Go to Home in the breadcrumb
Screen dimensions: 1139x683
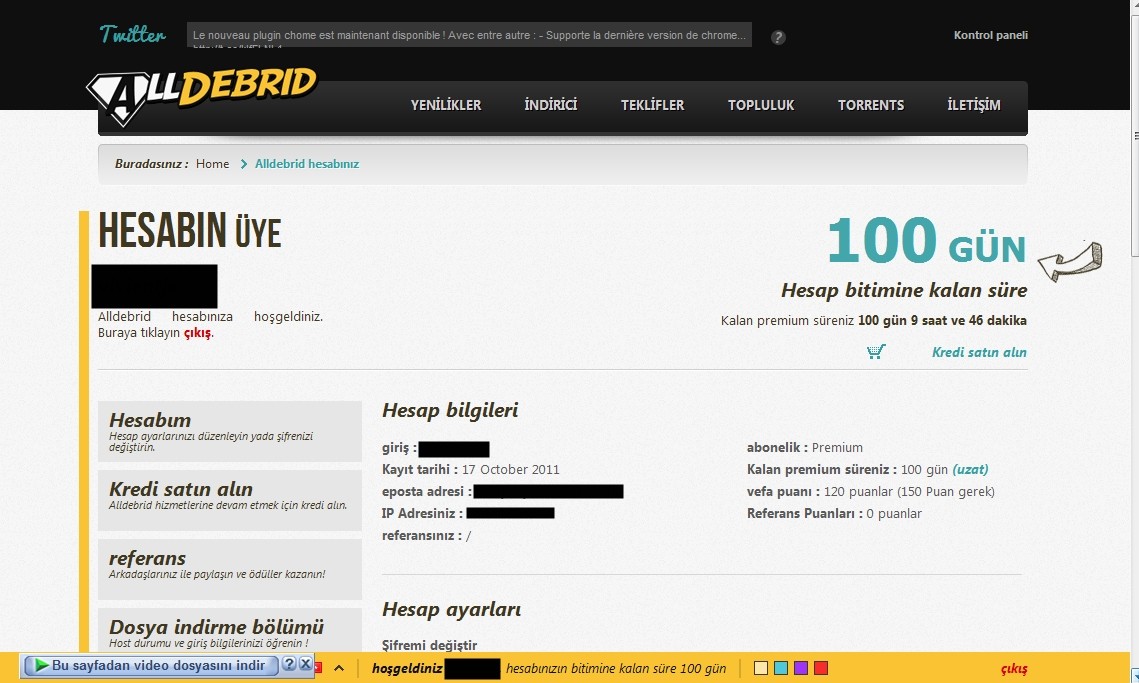(212, 164)
